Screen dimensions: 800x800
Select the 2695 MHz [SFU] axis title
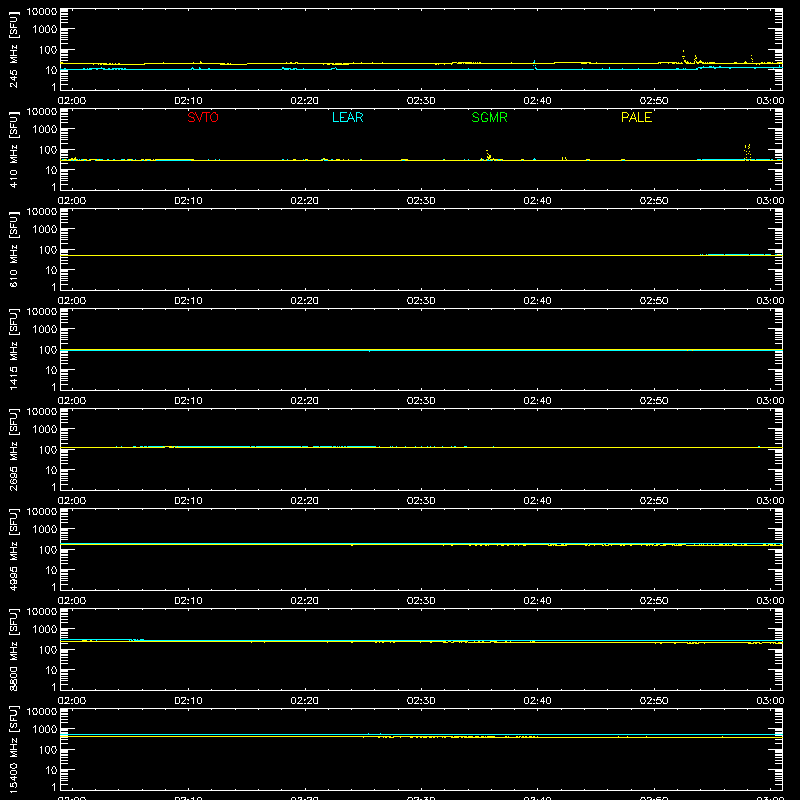pyautogui.click(x=13, y=449)
